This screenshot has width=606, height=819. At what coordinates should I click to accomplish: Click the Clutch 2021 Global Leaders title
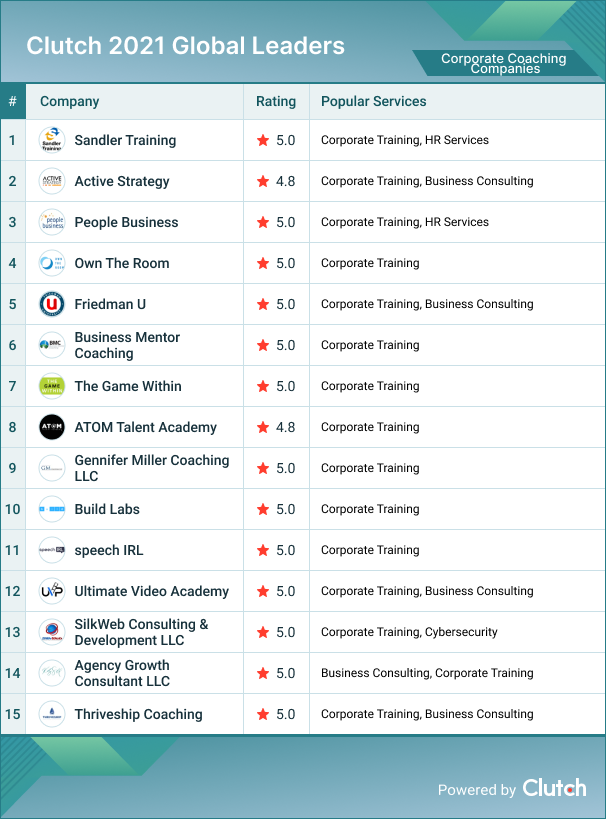tap(185, 46)
